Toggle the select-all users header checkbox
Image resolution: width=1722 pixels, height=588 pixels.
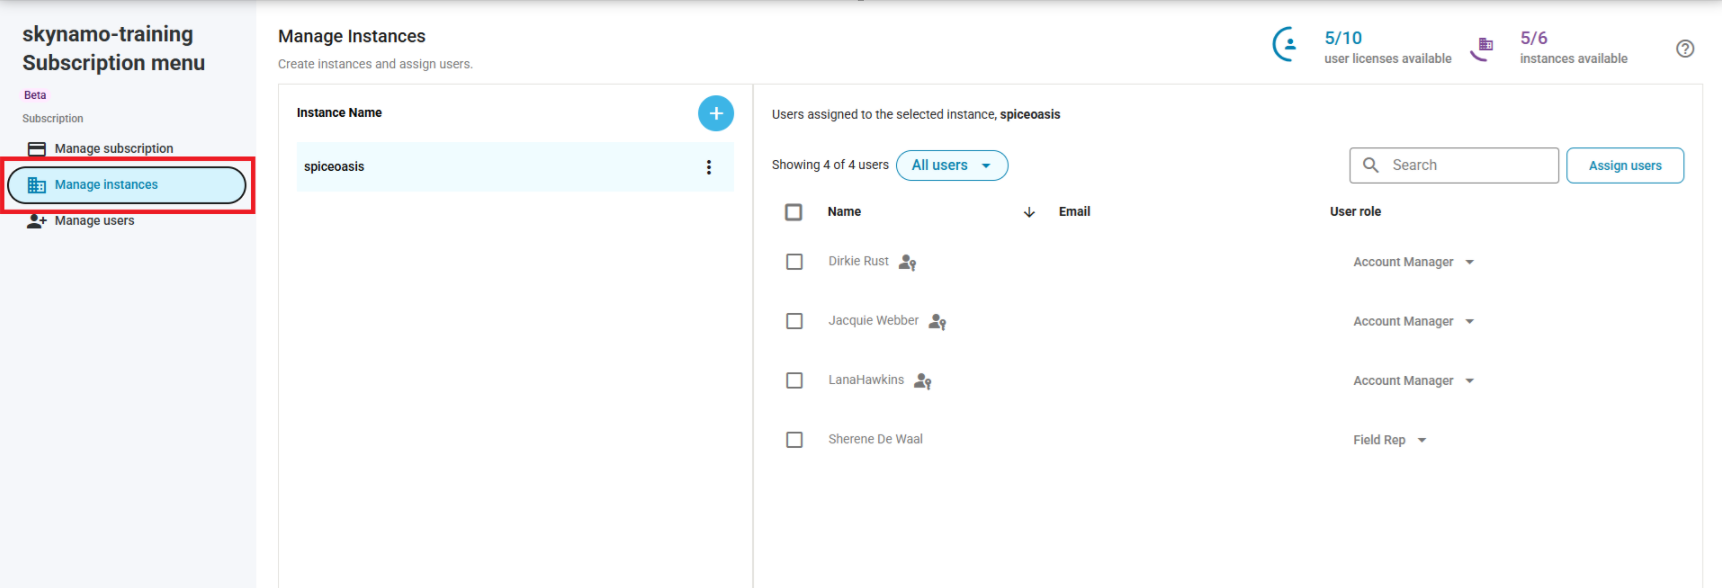[794, 212]
